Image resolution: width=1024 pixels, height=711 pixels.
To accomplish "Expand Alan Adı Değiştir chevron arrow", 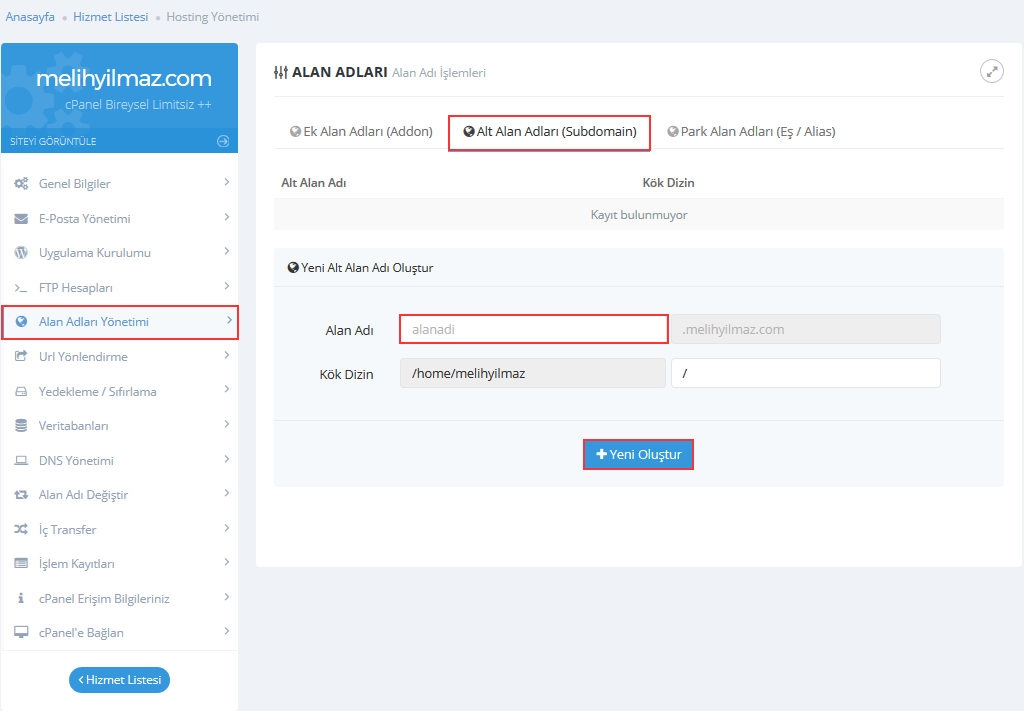I will pos(227,493).
